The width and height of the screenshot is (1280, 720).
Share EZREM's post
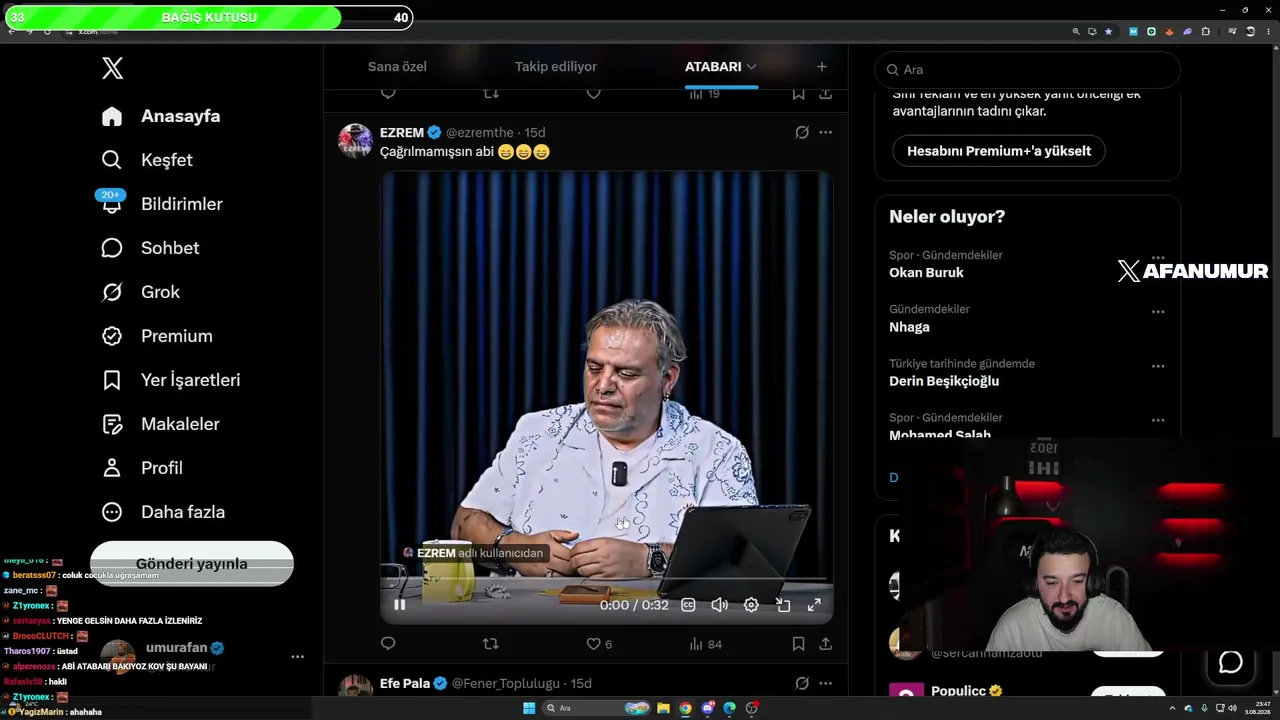825,644
